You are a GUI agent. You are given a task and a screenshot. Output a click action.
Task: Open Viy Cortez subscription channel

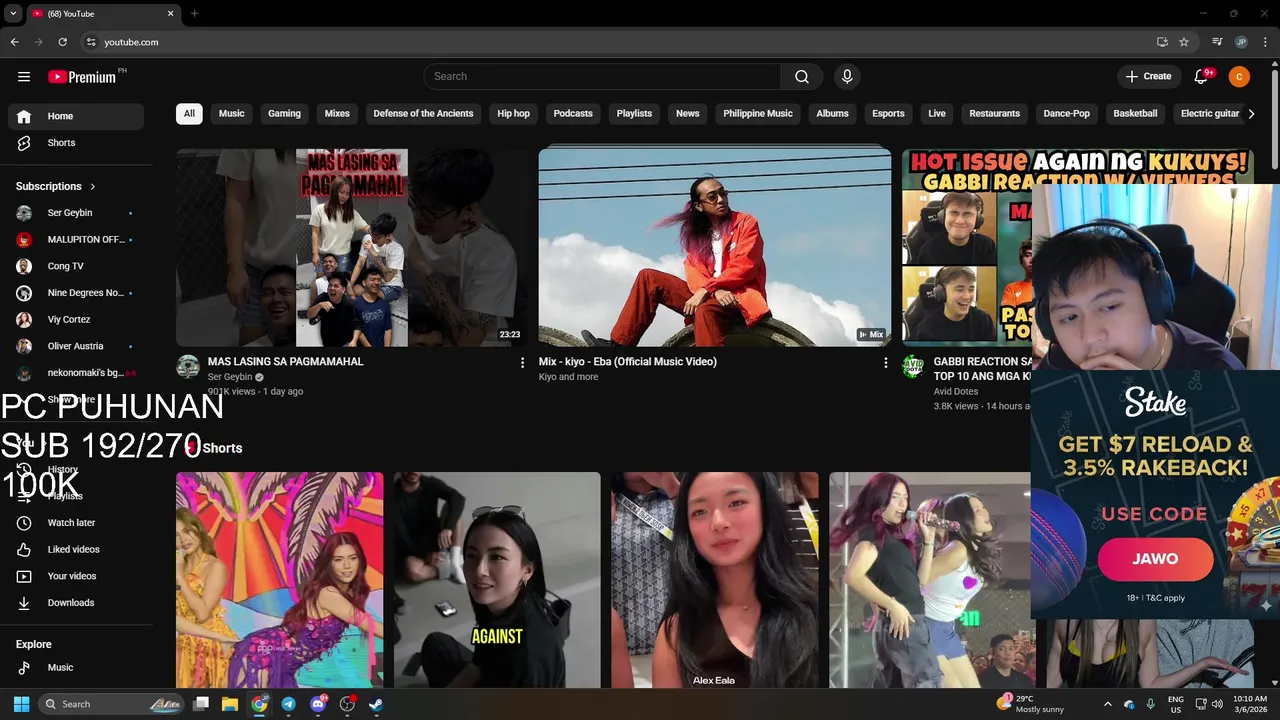(x=76, y=320)
